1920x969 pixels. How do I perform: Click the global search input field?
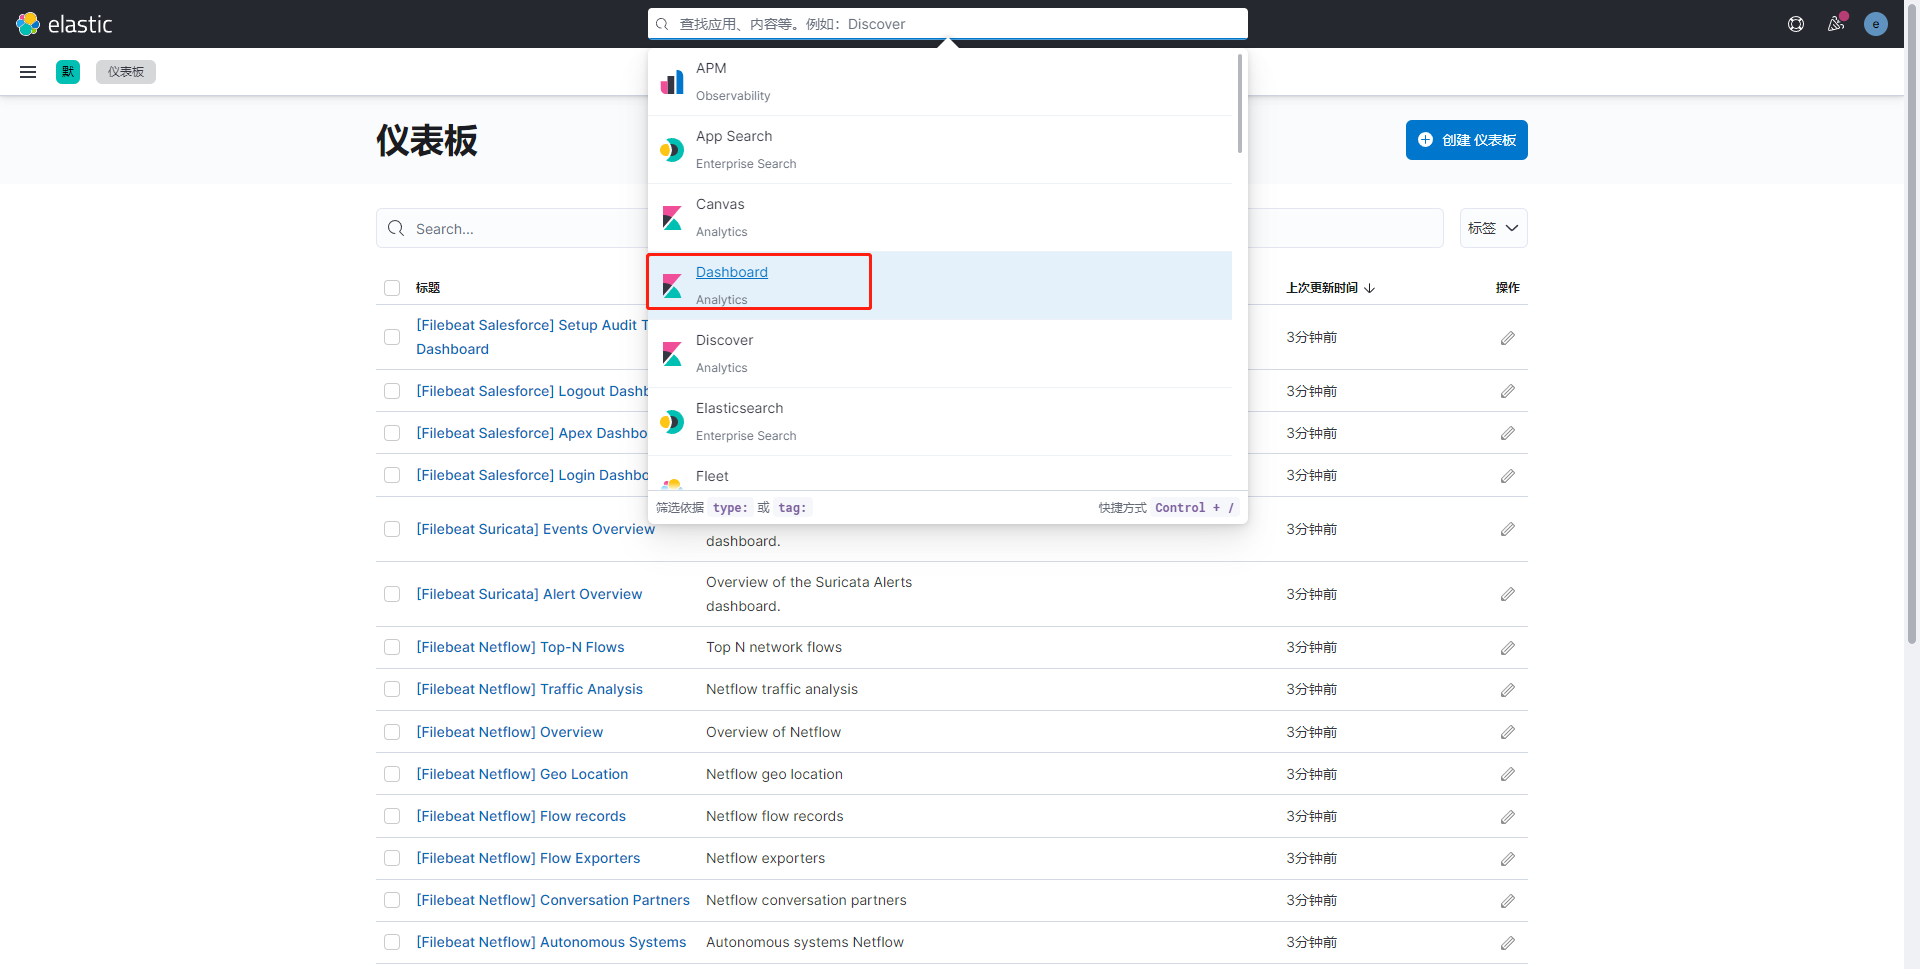tap(948, 24)
